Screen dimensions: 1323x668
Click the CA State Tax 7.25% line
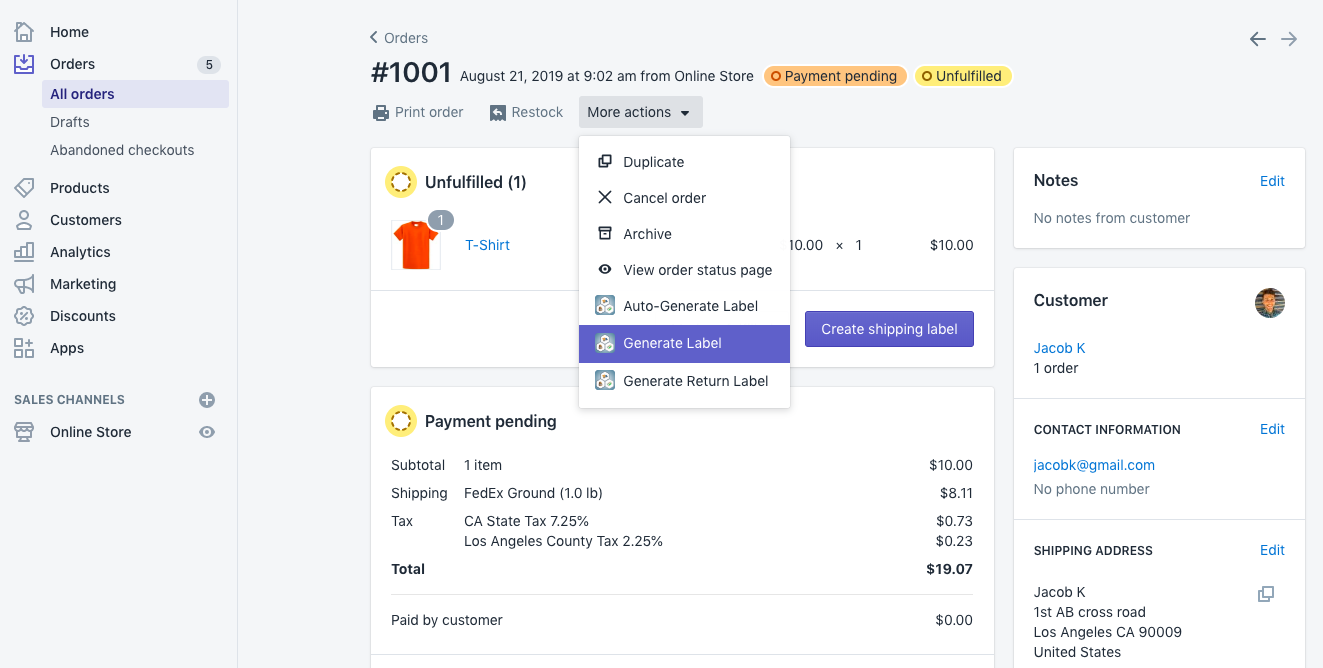[526, 521]
